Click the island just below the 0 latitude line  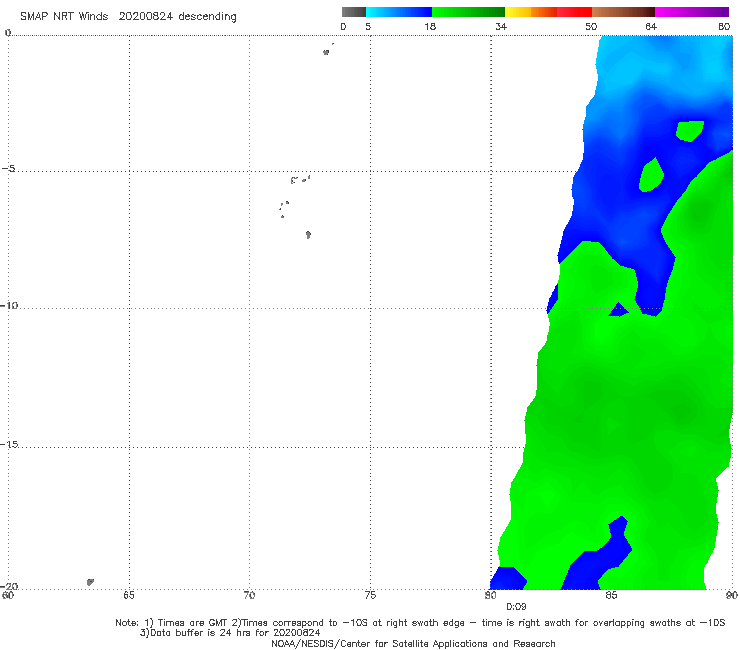coord(326,52)
